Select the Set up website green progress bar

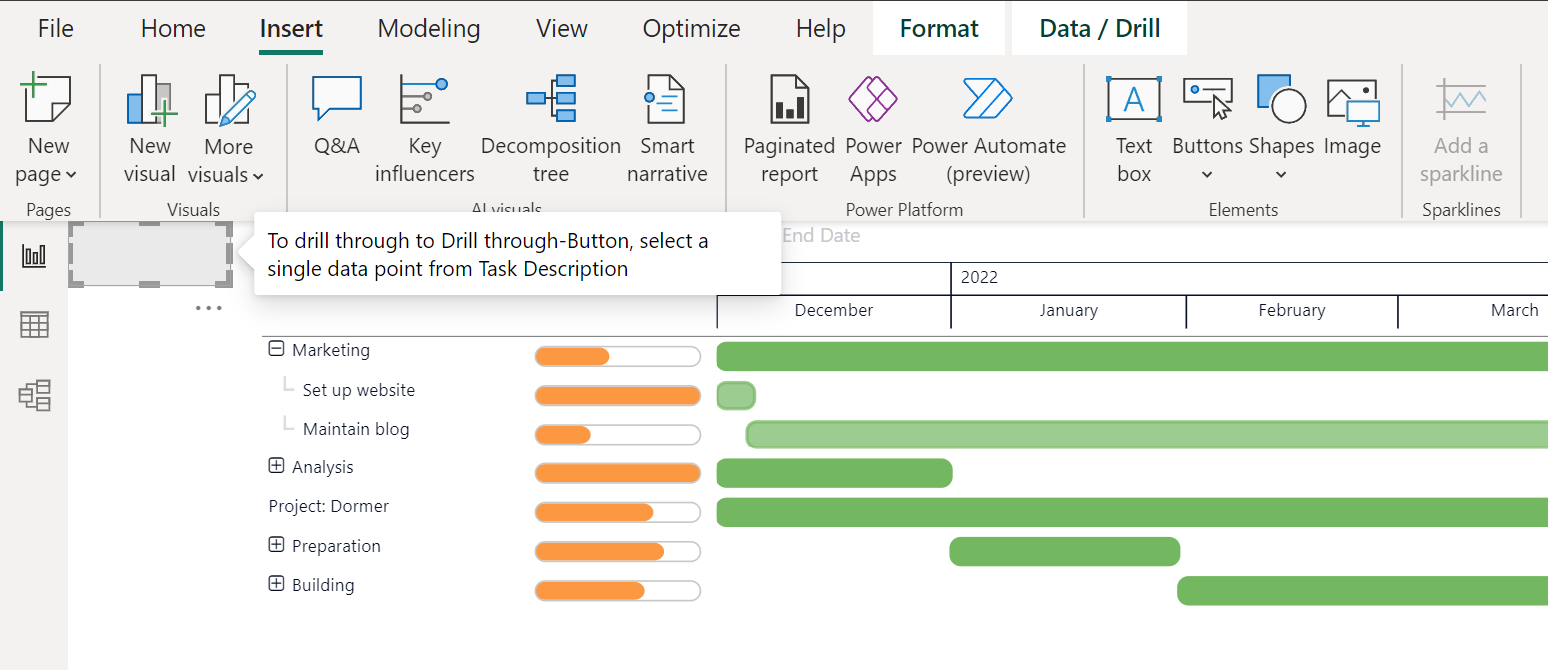(736, 395)
